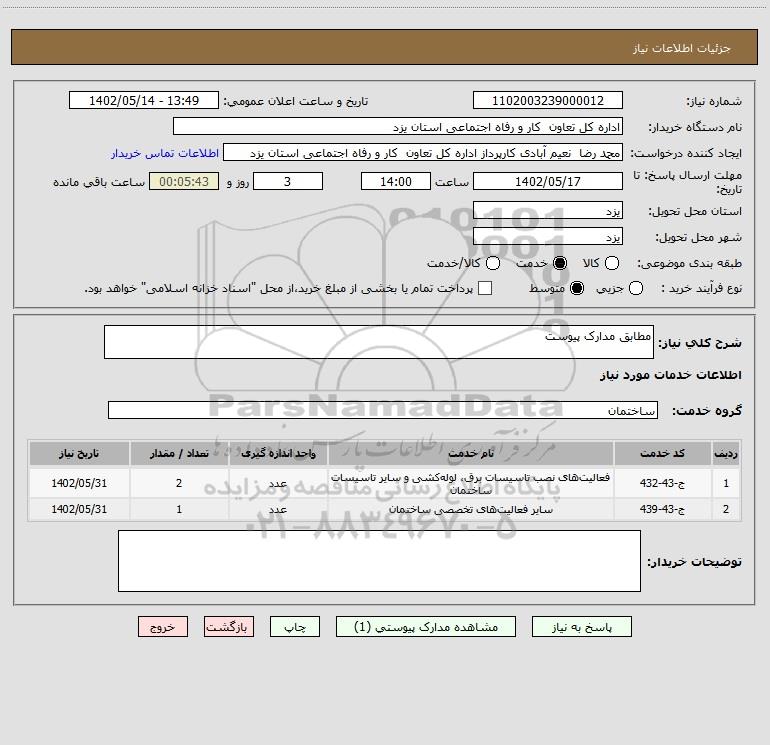The height and width of the screenshot is (745, 770).
Task: Click the فعالیت‌های نصب تاسیسات برق service name cell
Action: point(470,483)
